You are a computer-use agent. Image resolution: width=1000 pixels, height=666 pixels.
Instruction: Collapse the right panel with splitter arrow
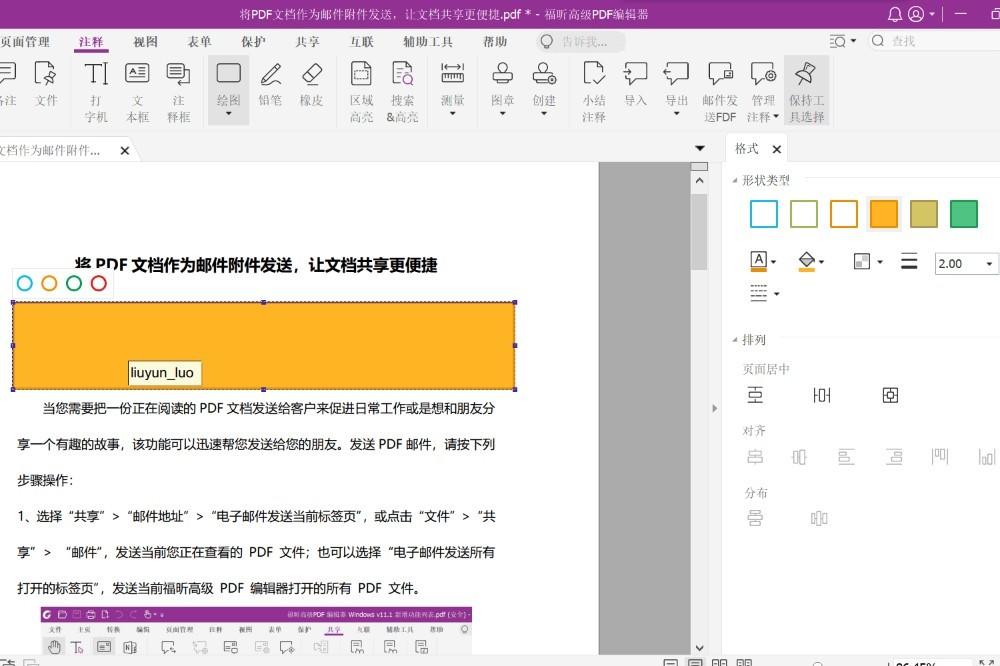point(714,408)
